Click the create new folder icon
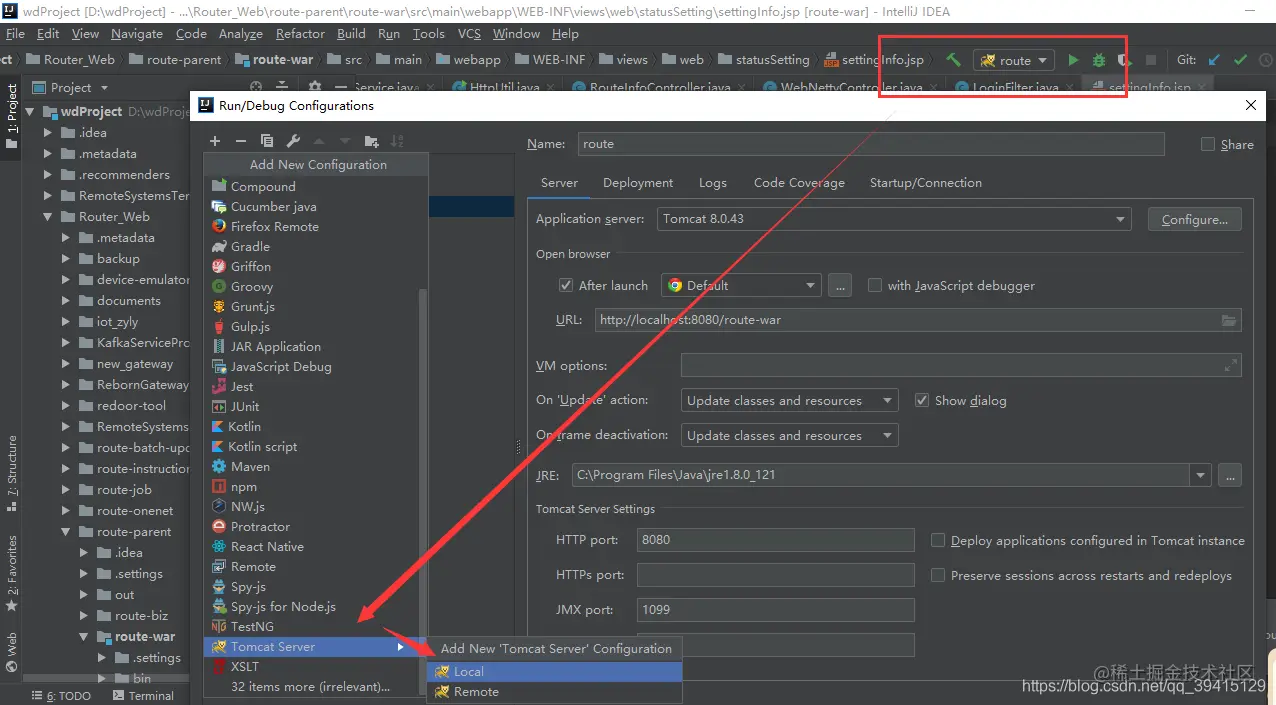Image resolution: width=1276 pixels, height=705 pixels. (x=371, y=141)
